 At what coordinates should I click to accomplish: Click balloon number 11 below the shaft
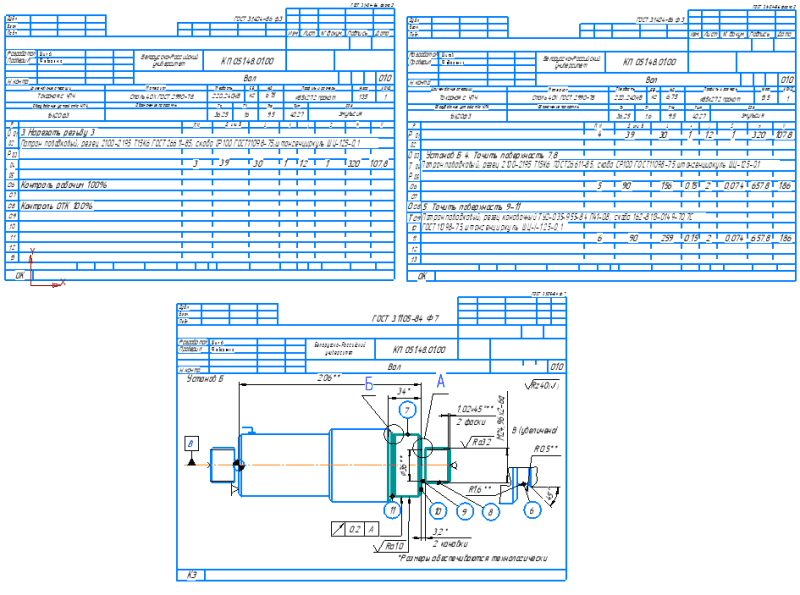[x=392, y=510]
